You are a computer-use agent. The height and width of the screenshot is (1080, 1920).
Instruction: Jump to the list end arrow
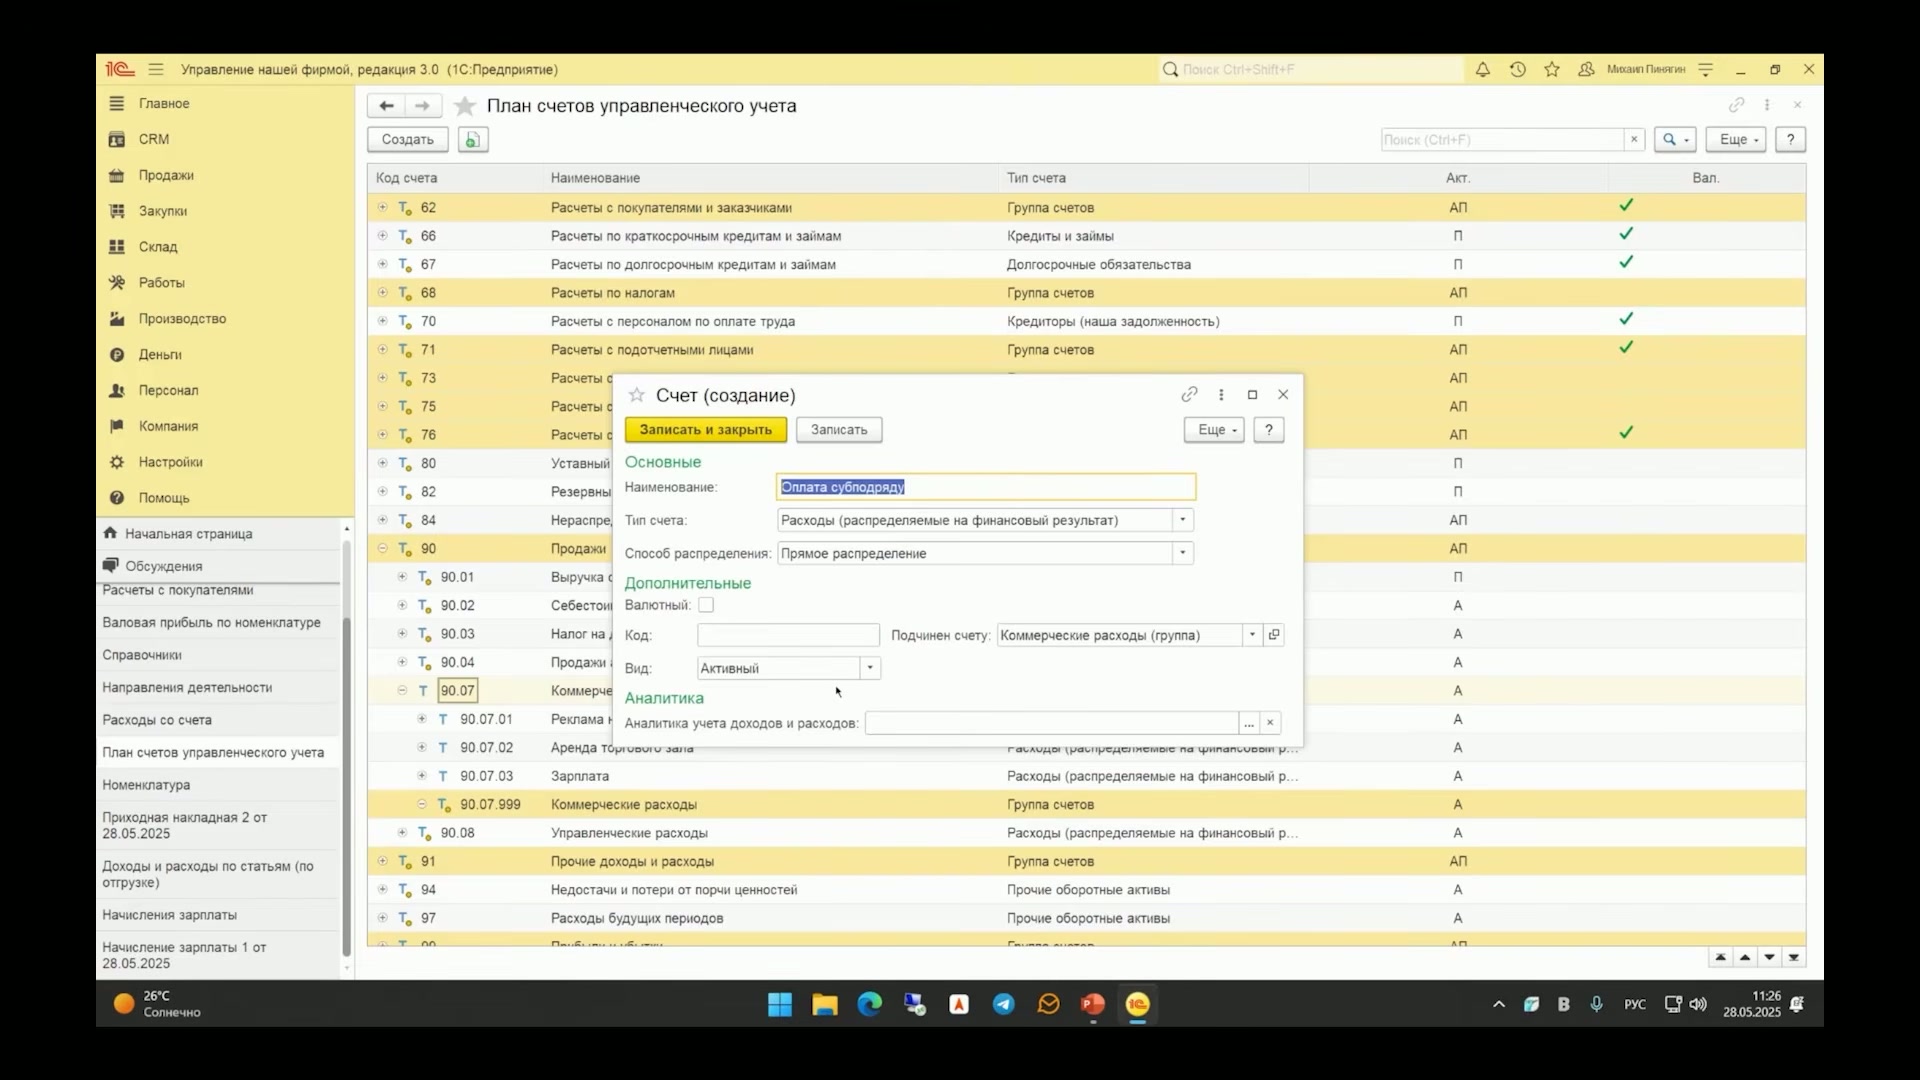pos(1794,957)
